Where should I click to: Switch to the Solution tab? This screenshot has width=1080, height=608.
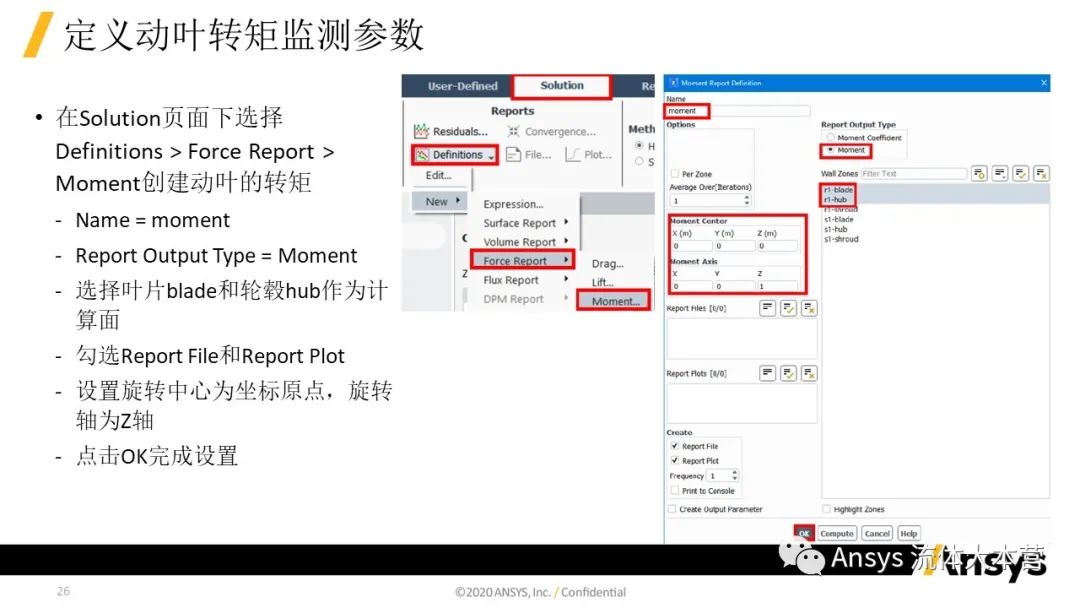coord(561,85)
